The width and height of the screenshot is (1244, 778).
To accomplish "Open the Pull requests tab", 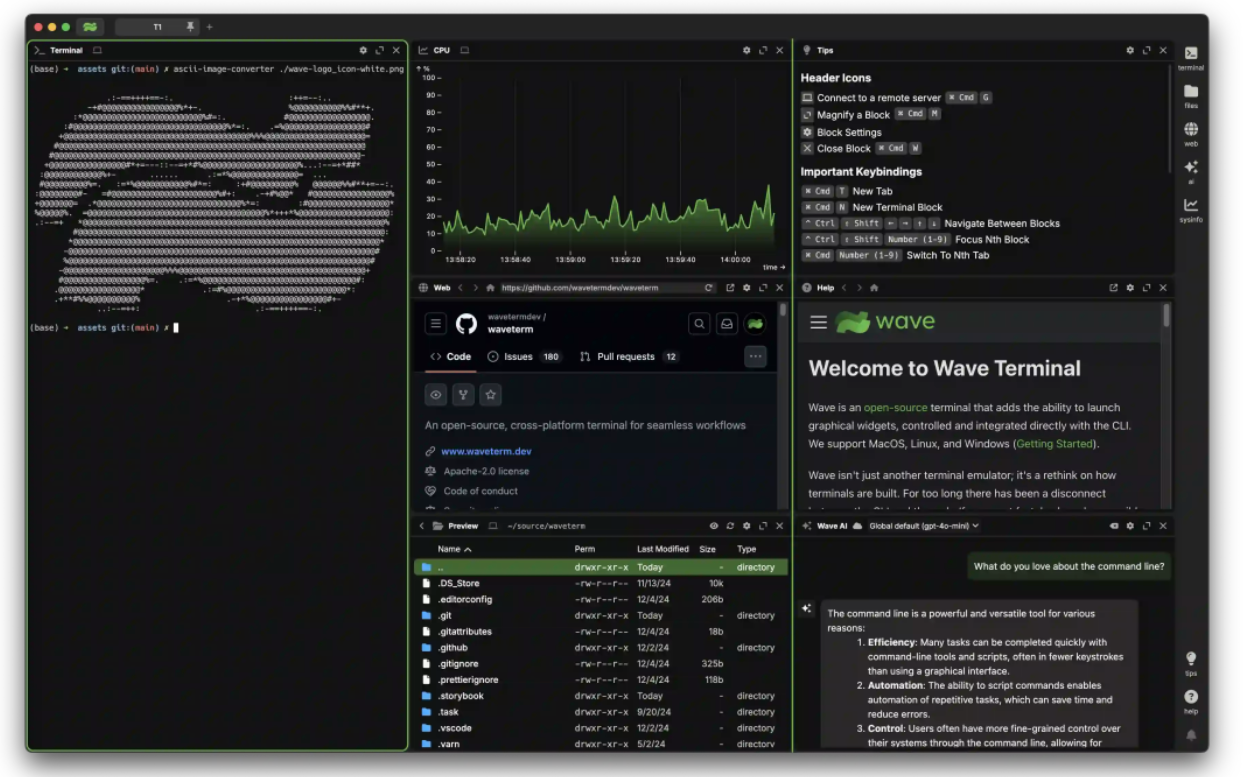I will pyautogui.click(x=629, y=357).
